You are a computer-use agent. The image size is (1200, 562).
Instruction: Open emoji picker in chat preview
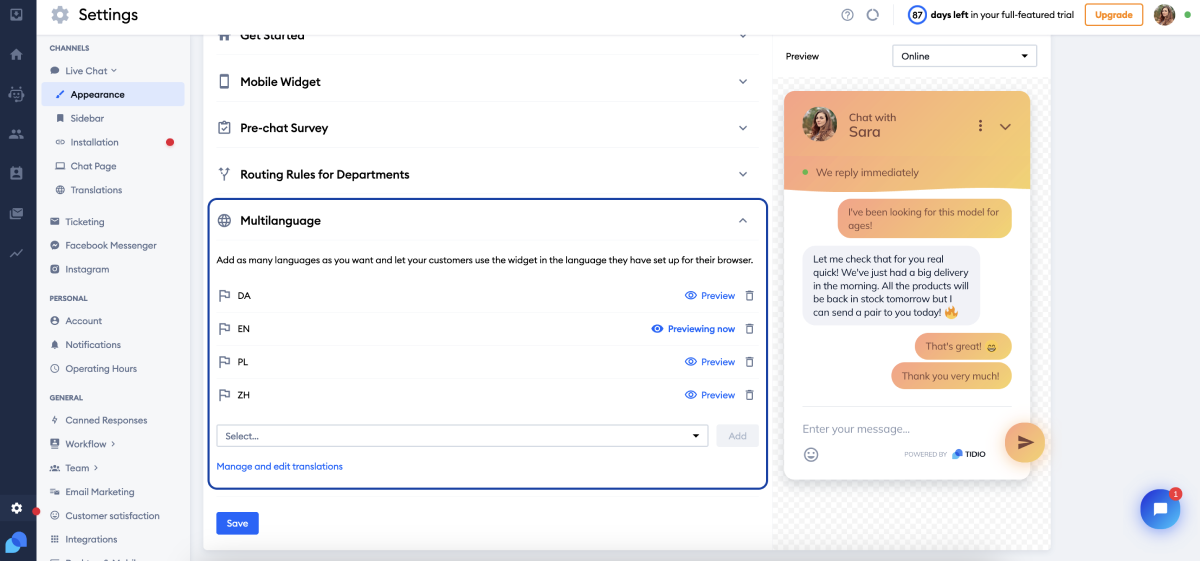tap(811, 454)
